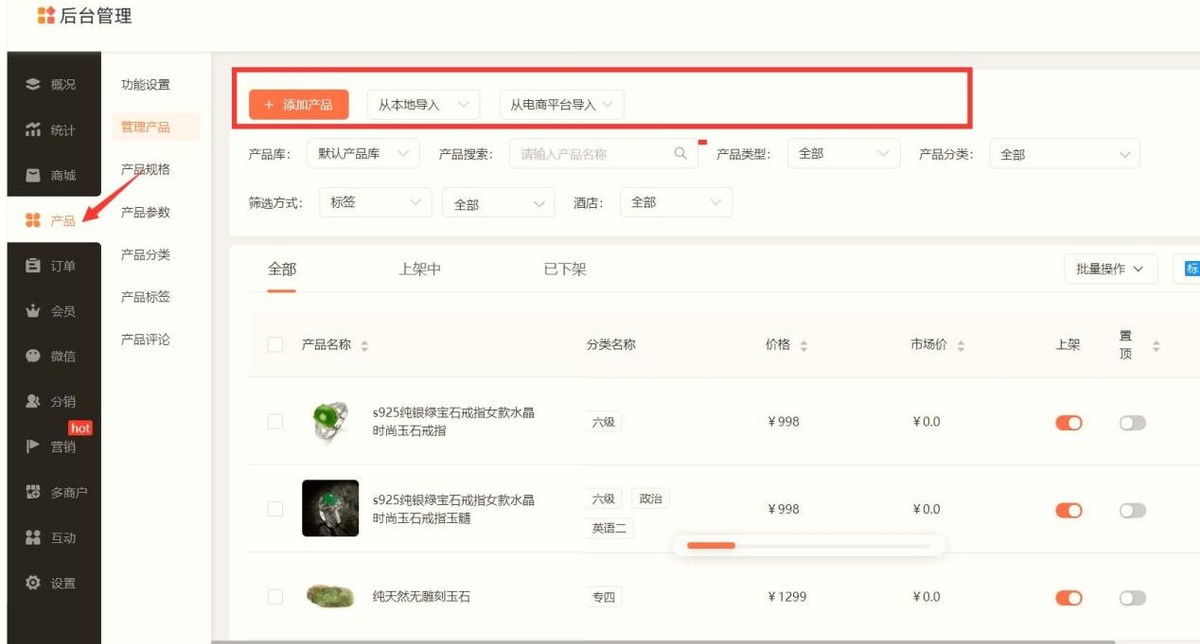Click the 添加产品 add product button

pyautogui.click(x=298, y=104)
